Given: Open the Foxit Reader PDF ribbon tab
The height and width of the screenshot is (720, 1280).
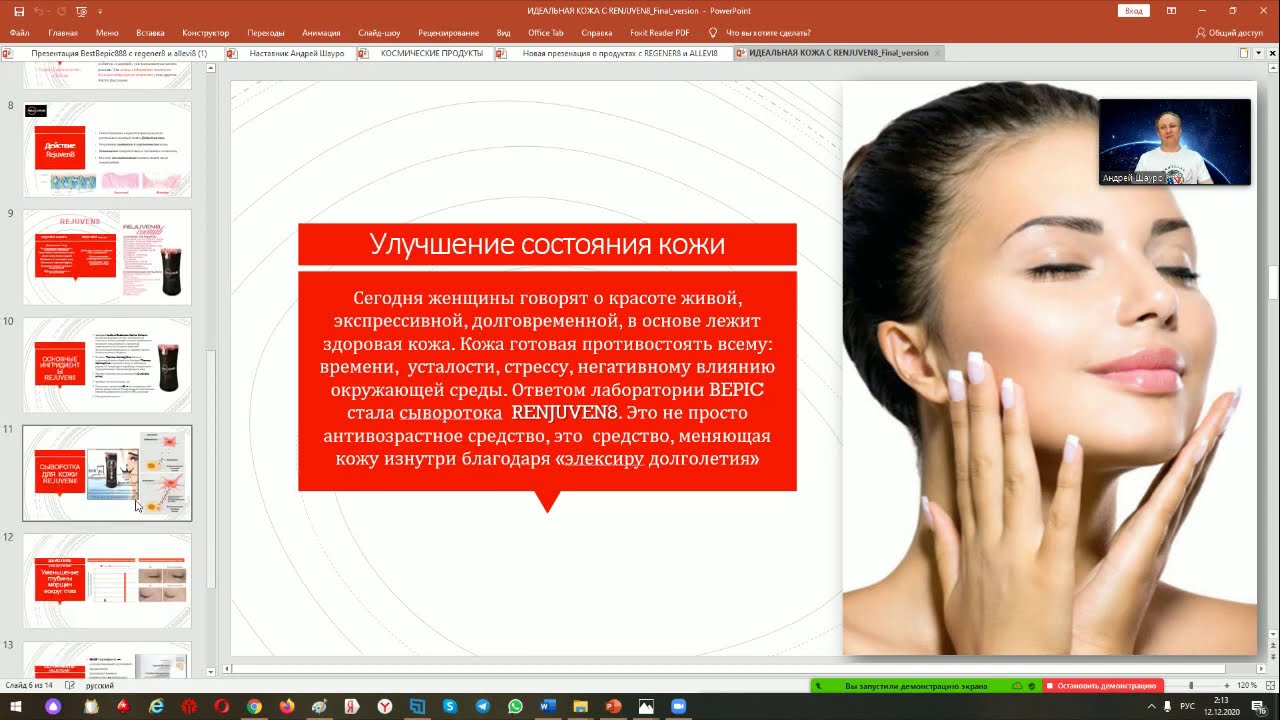Looking at the screenshot, I should [660, 33].
